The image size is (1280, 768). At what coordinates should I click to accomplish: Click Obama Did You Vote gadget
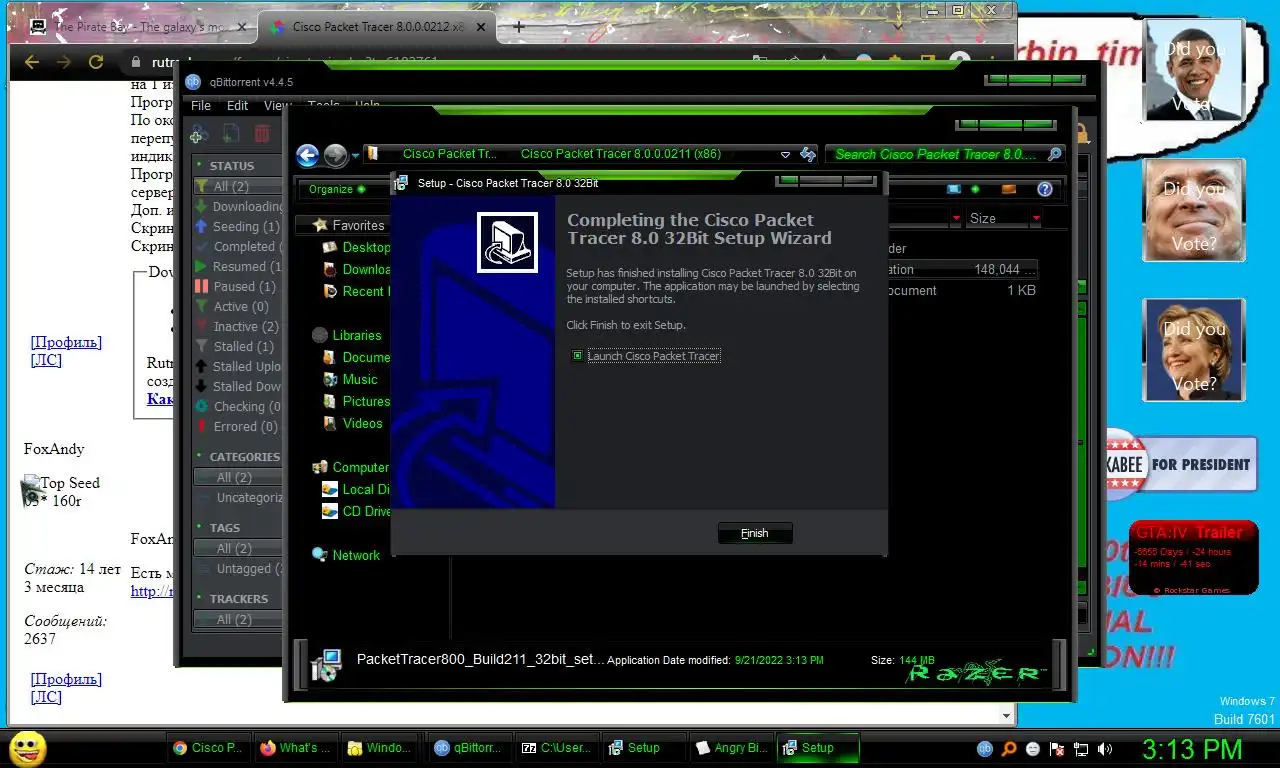pyautogui.click(x=1194, y=70)
